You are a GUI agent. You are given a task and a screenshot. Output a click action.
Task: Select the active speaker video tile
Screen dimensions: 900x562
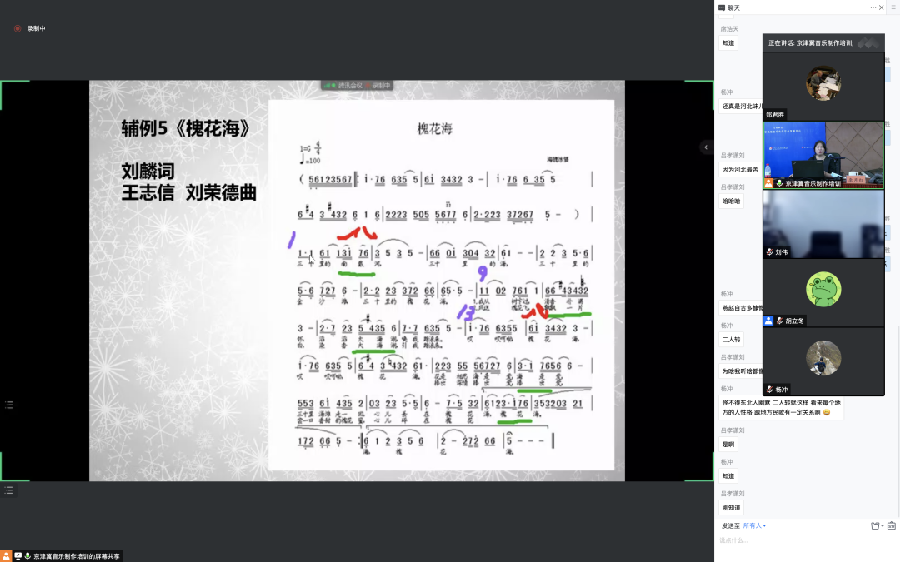(824, 155)
